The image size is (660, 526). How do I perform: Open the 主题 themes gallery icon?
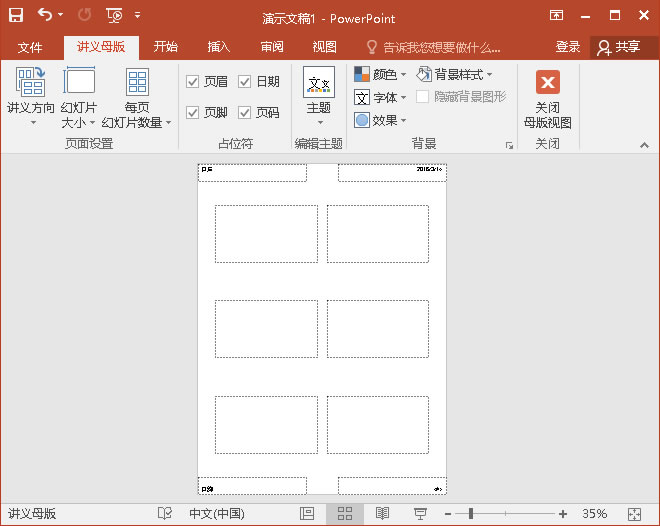pos(319,82)
